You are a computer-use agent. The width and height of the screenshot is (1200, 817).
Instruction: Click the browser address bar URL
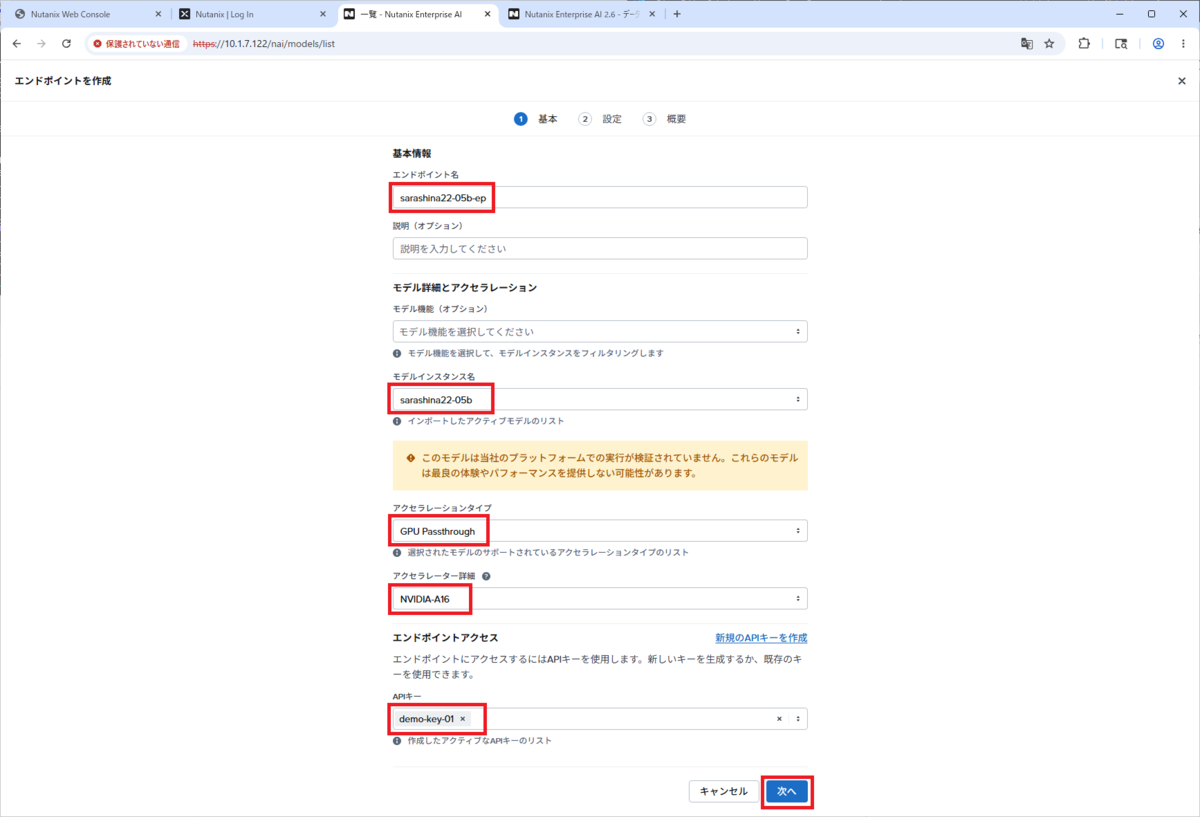coord(263,44)
